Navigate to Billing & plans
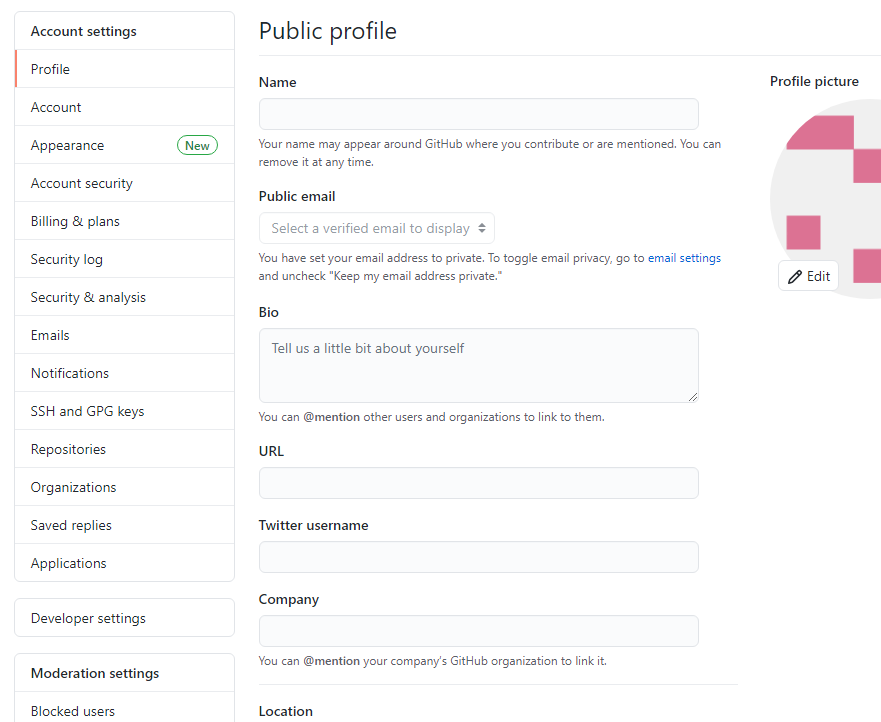The height and width of the screenshot is (722, 881). (75, 221)
